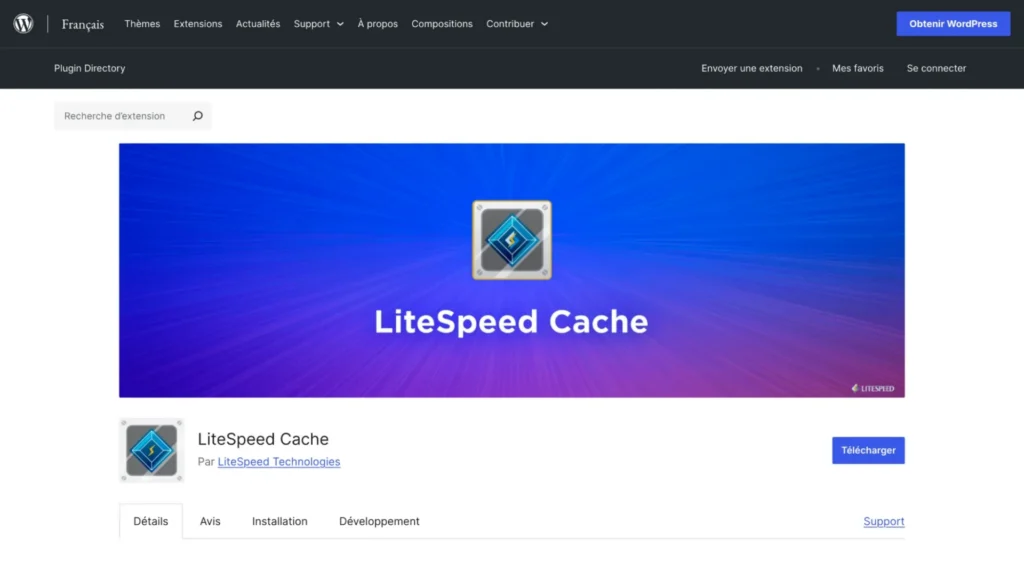The height and width of the screenshot is (561, 1024).
Task: Open Mes favoris link
Action: pyautogui.click(x=857, y=68)
